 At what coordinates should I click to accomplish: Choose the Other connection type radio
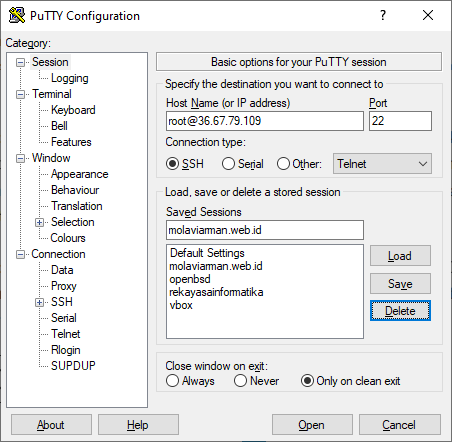(283, 164)
